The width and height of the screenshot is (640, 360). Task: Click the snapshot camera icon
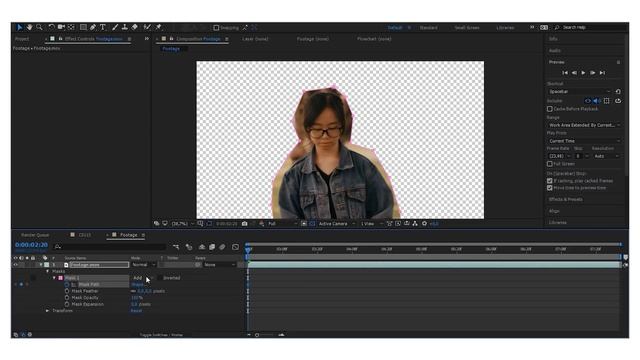pyautogui.click(x=244, y=224)
